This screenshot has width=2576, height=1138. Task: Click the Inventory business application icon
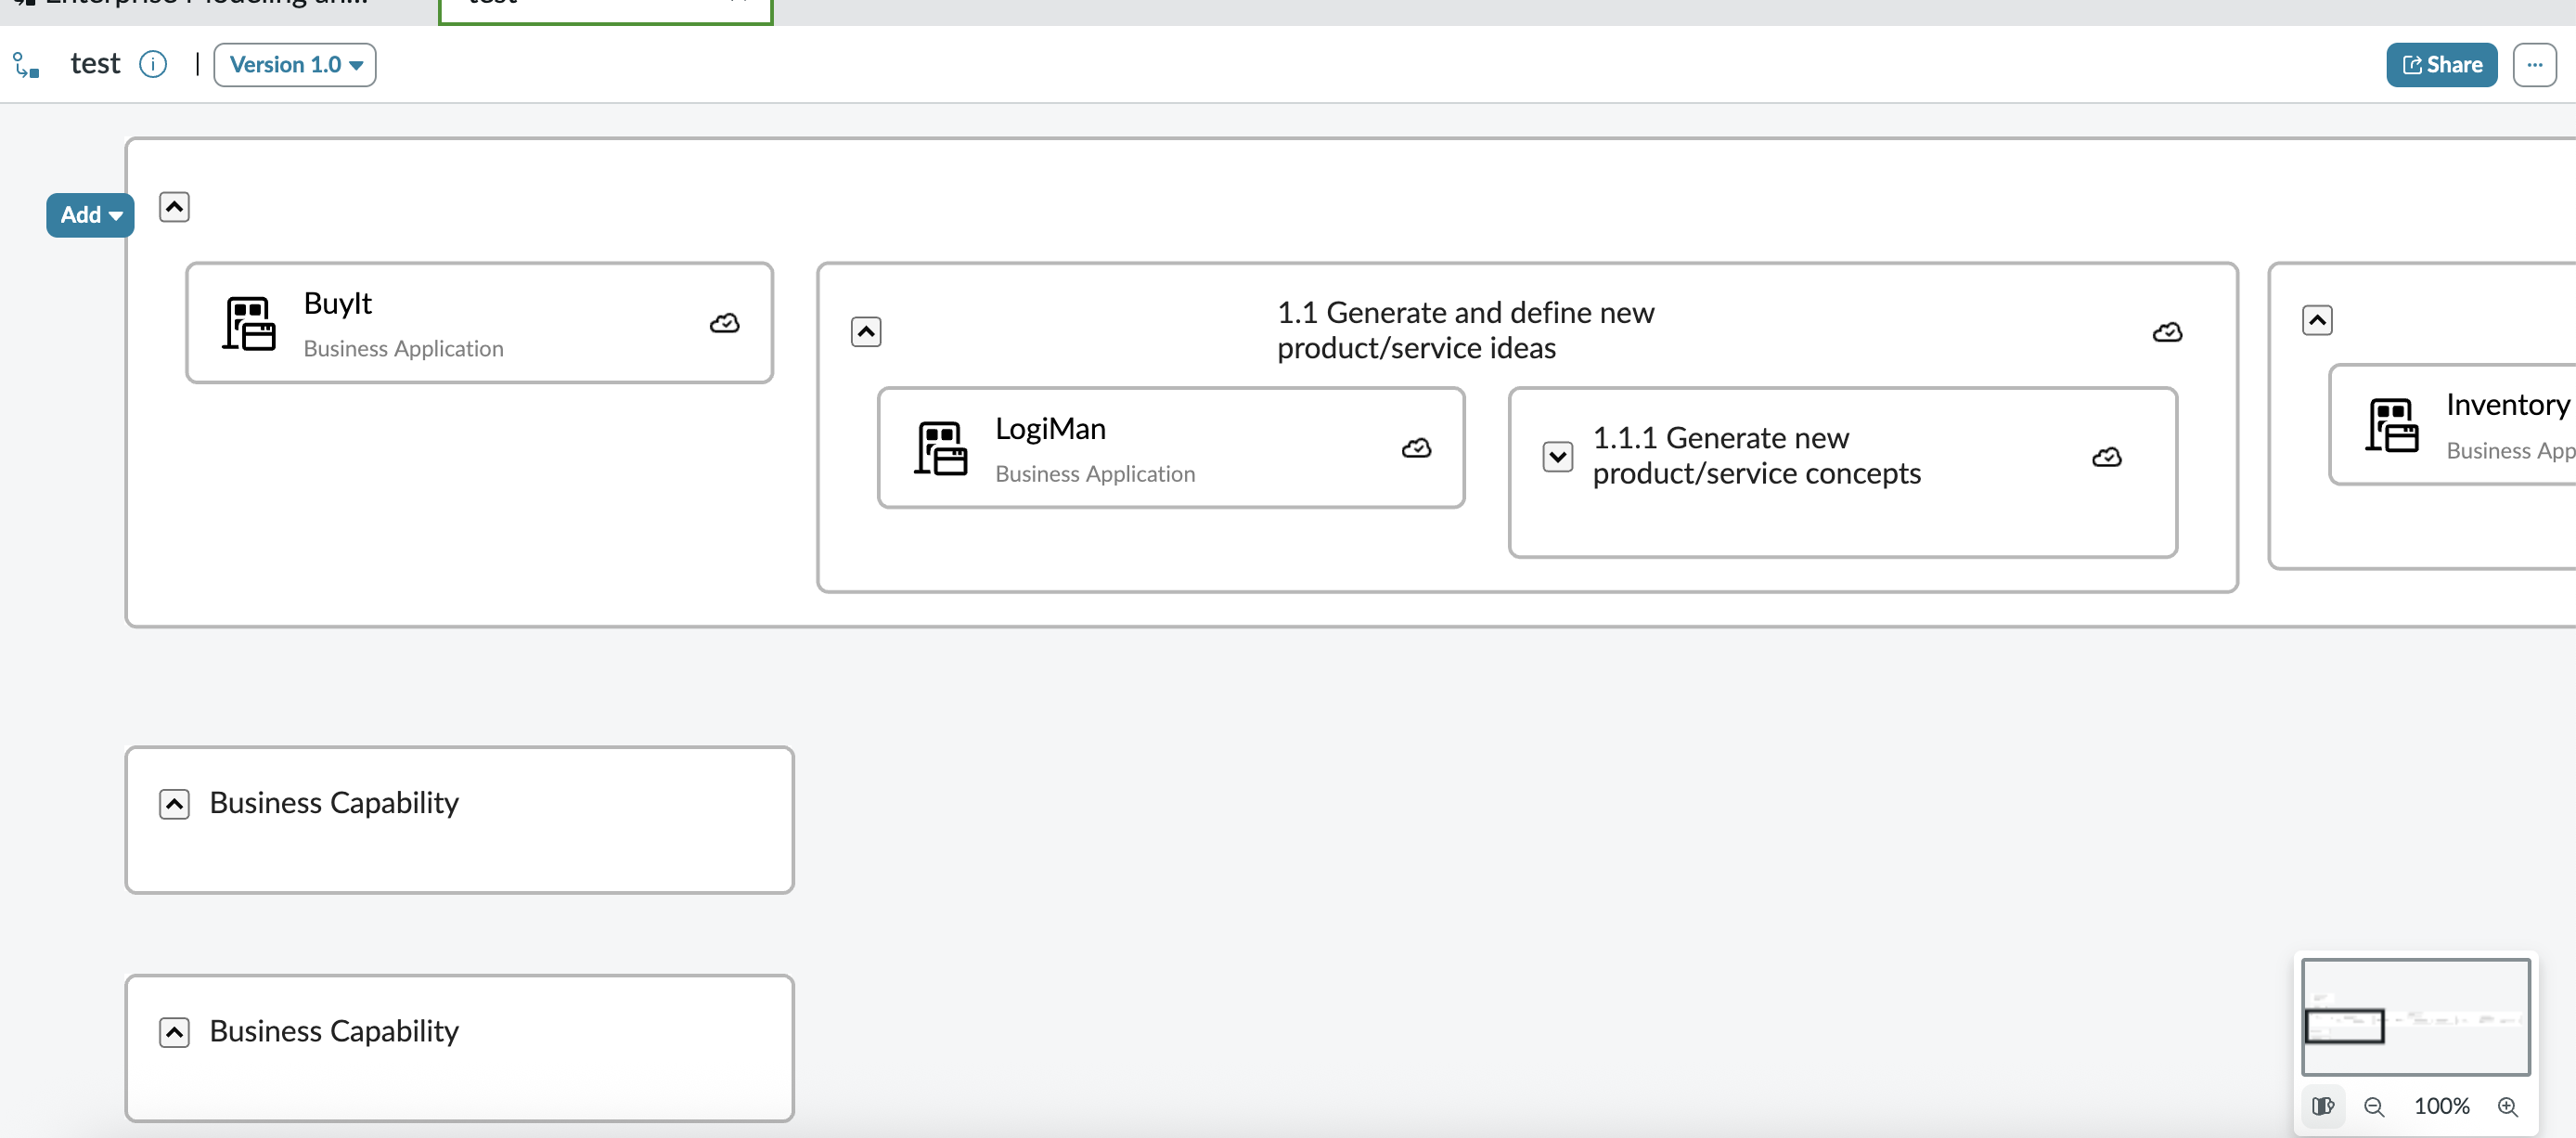pos(2391,425)
